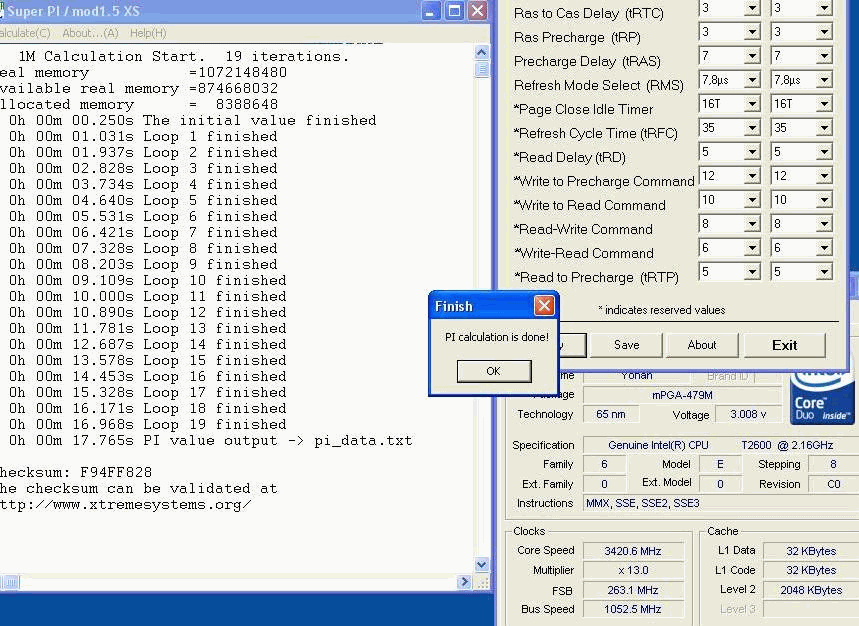Click the Stepping value "8" in CPU-Z
Image resolution: width=859 pixels, height=626 pixels.
click(x=833, y=464)
